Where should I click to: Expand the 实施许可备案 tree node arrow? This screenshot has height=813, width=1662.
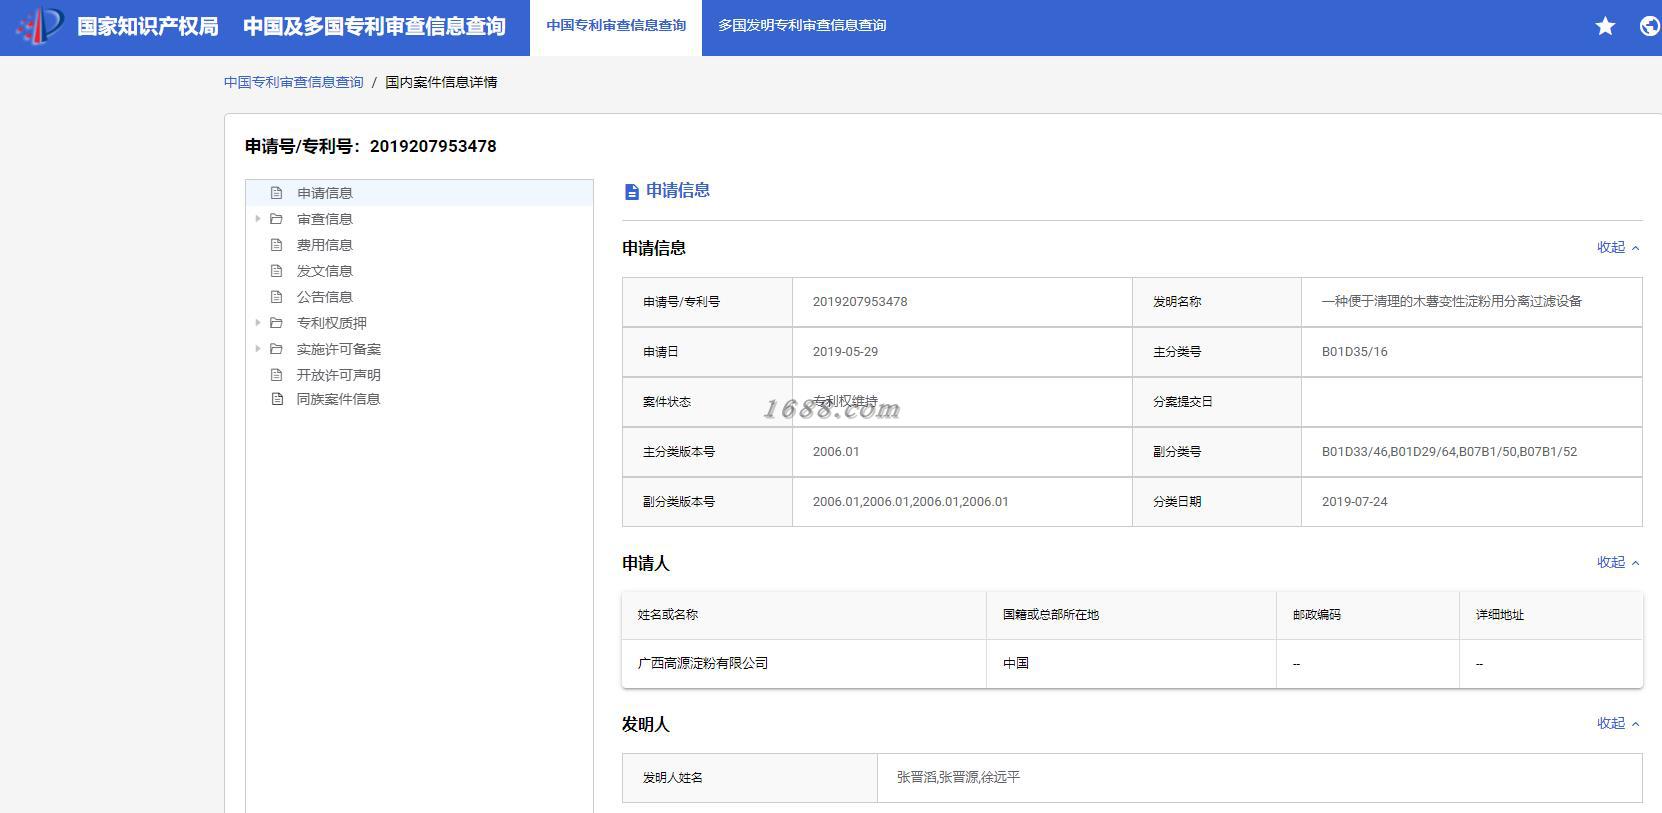[x=257, y=349]
